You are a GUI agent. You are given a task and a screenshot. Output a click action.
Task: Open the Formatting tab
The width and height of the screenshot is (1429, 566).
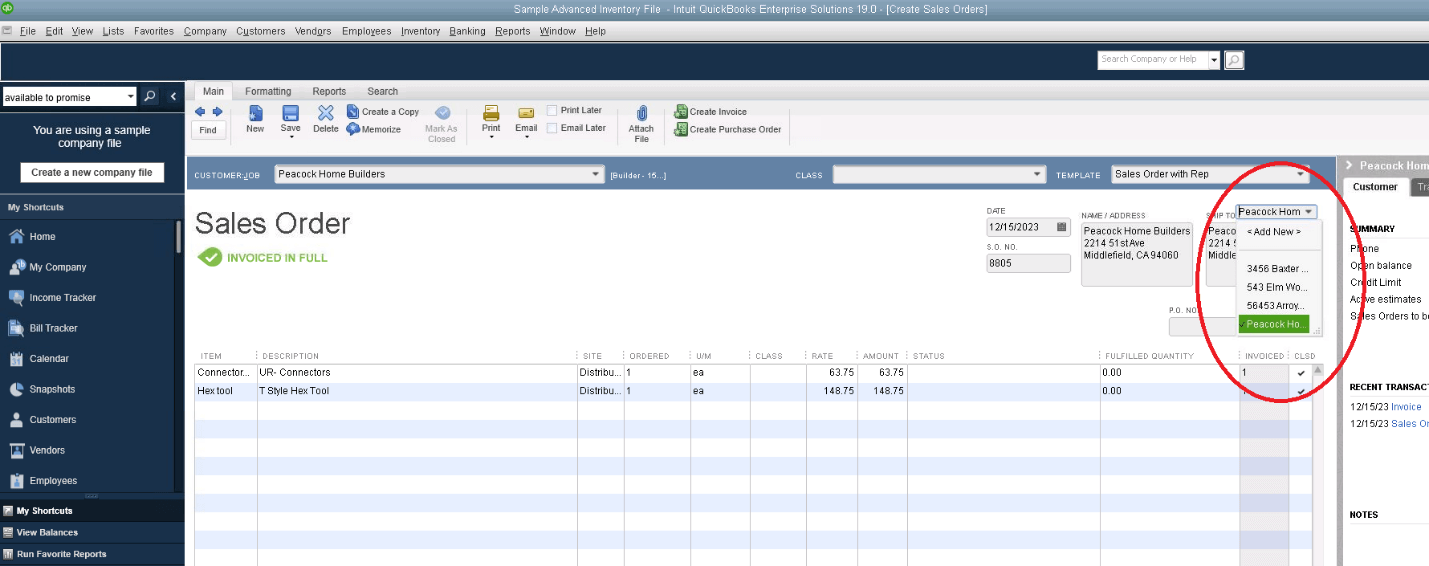point(268,91)
